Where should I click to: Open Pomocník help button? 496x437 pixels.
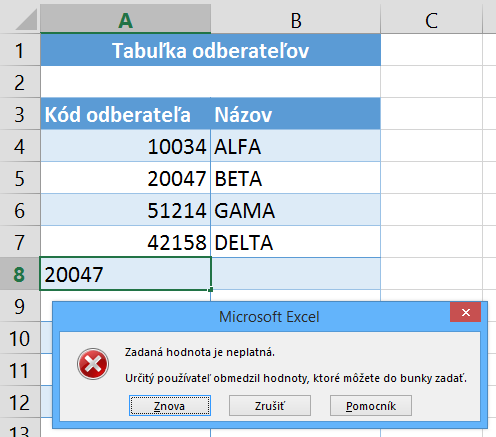tap(371, 406)
